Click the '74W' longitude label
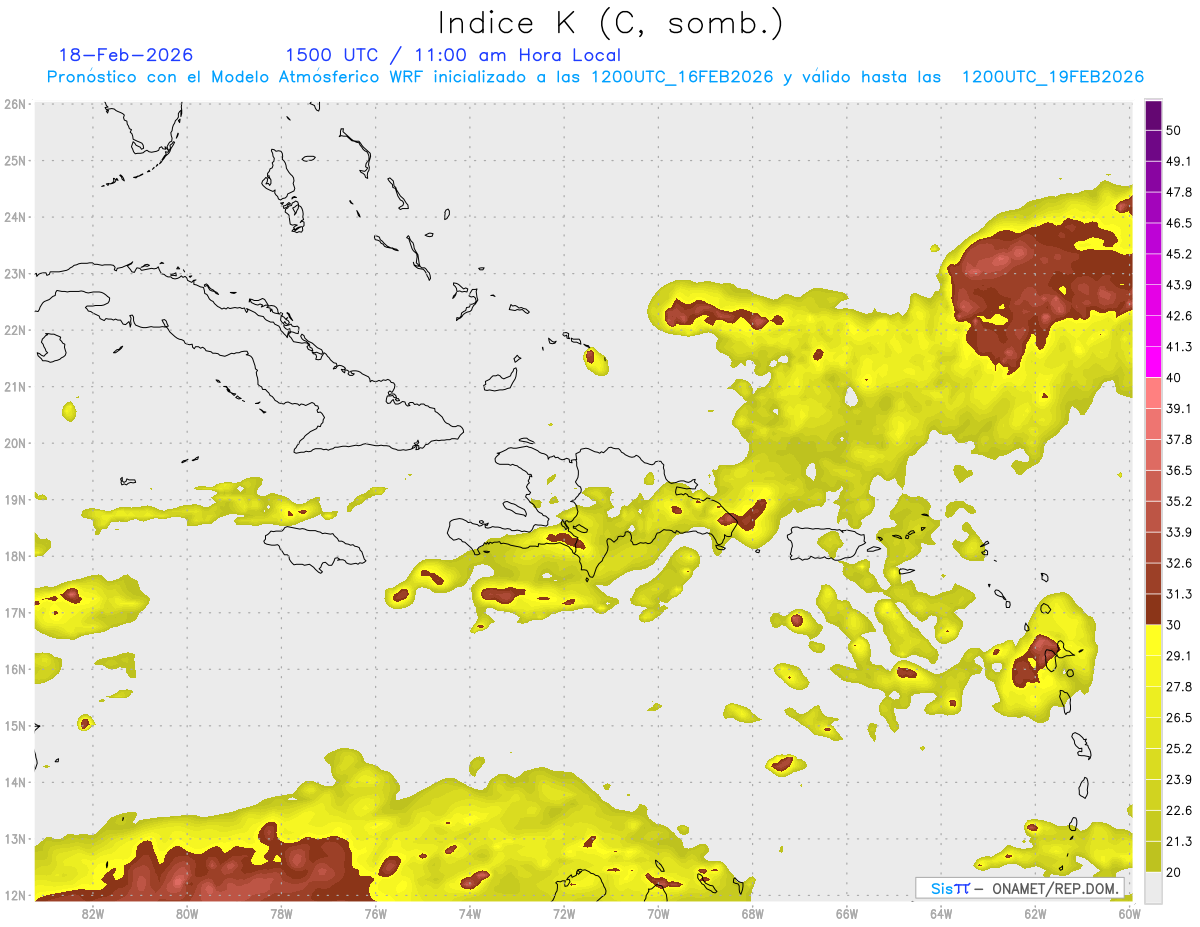This screenshot has height=927, width=1200. pos(469,913)
